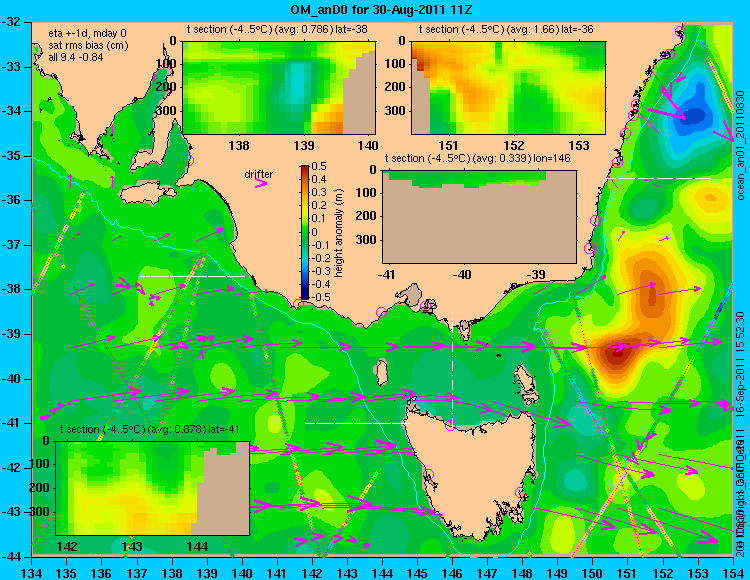The height and width of the screenshot is (580, 750).
Task: Click the white dashed section line at latitude -38
Action: [x=192, y=276]
